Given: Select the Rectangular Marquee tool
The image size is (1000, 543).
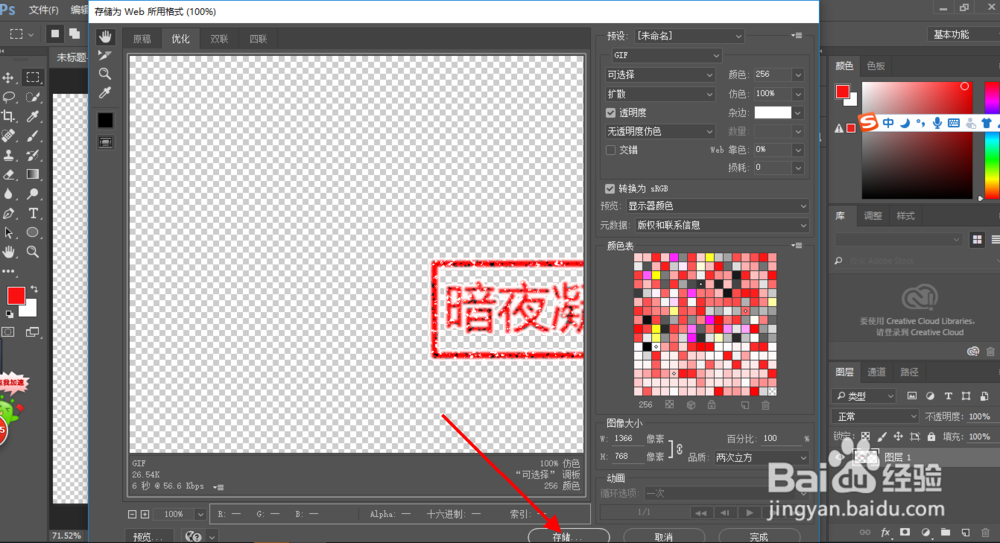Looking at the screenshot, I should point(33,78).
